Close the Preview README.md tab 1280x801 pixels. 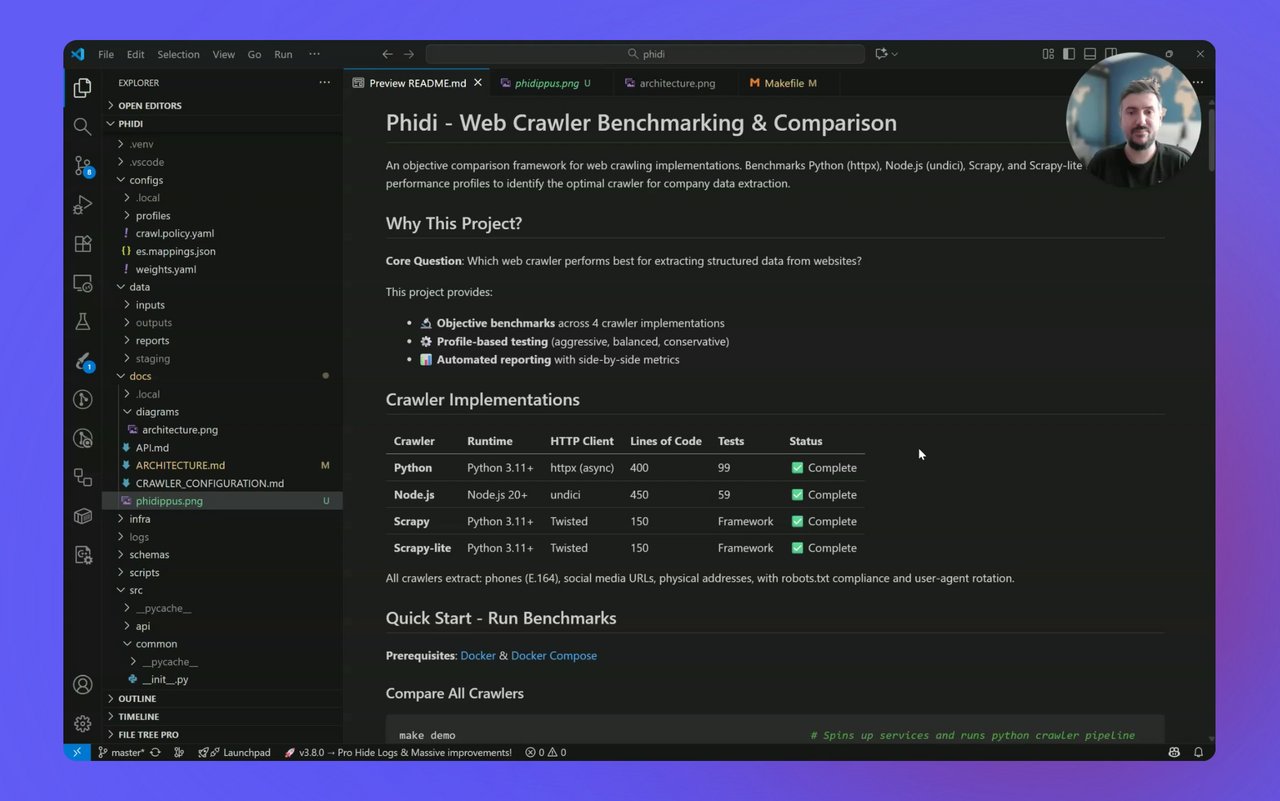(x=478, y=83)
